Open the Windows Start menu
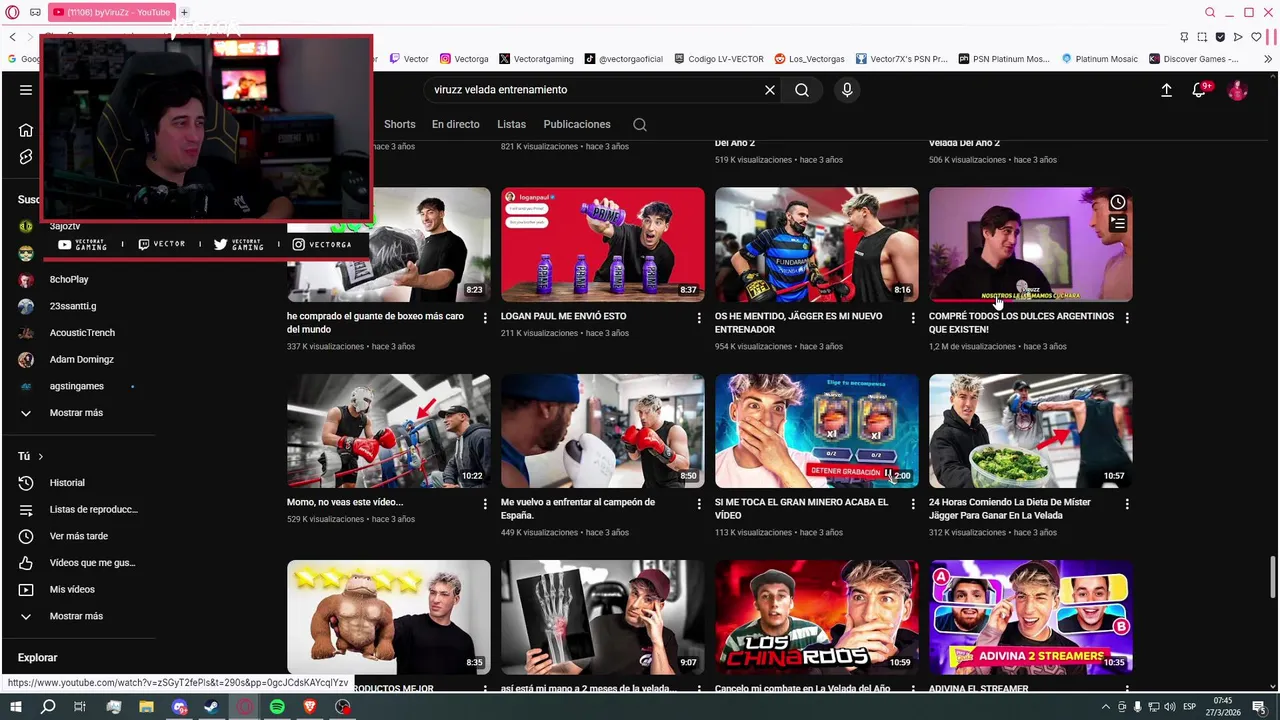Image resolution: width=1280 pixels, height=720 pixels. [15, 707]
